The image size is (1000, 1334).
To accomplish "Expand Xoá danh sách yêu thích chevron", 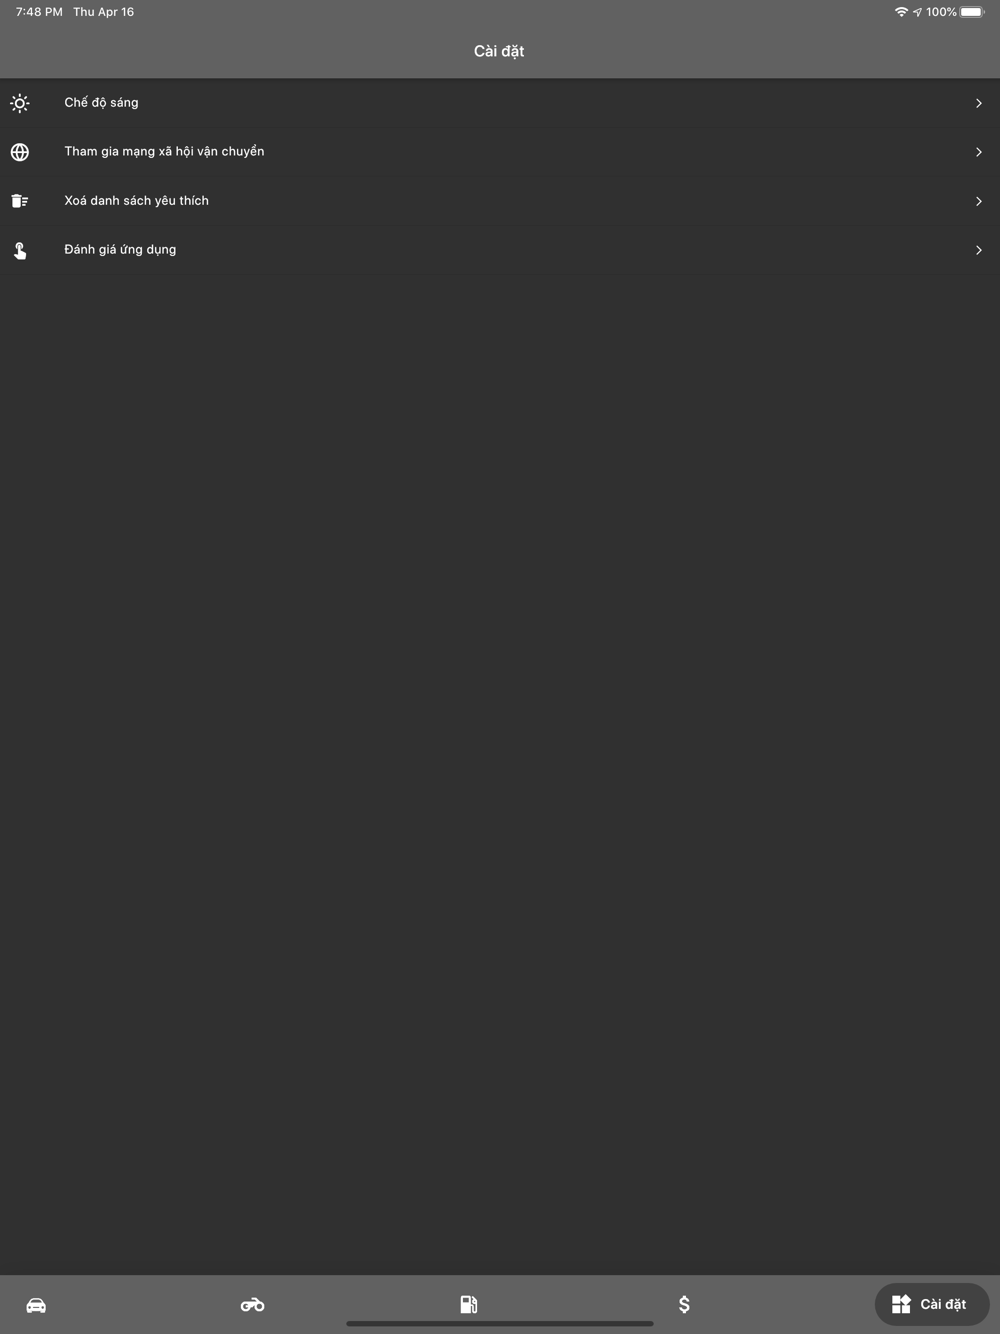I will coord(979,201).
